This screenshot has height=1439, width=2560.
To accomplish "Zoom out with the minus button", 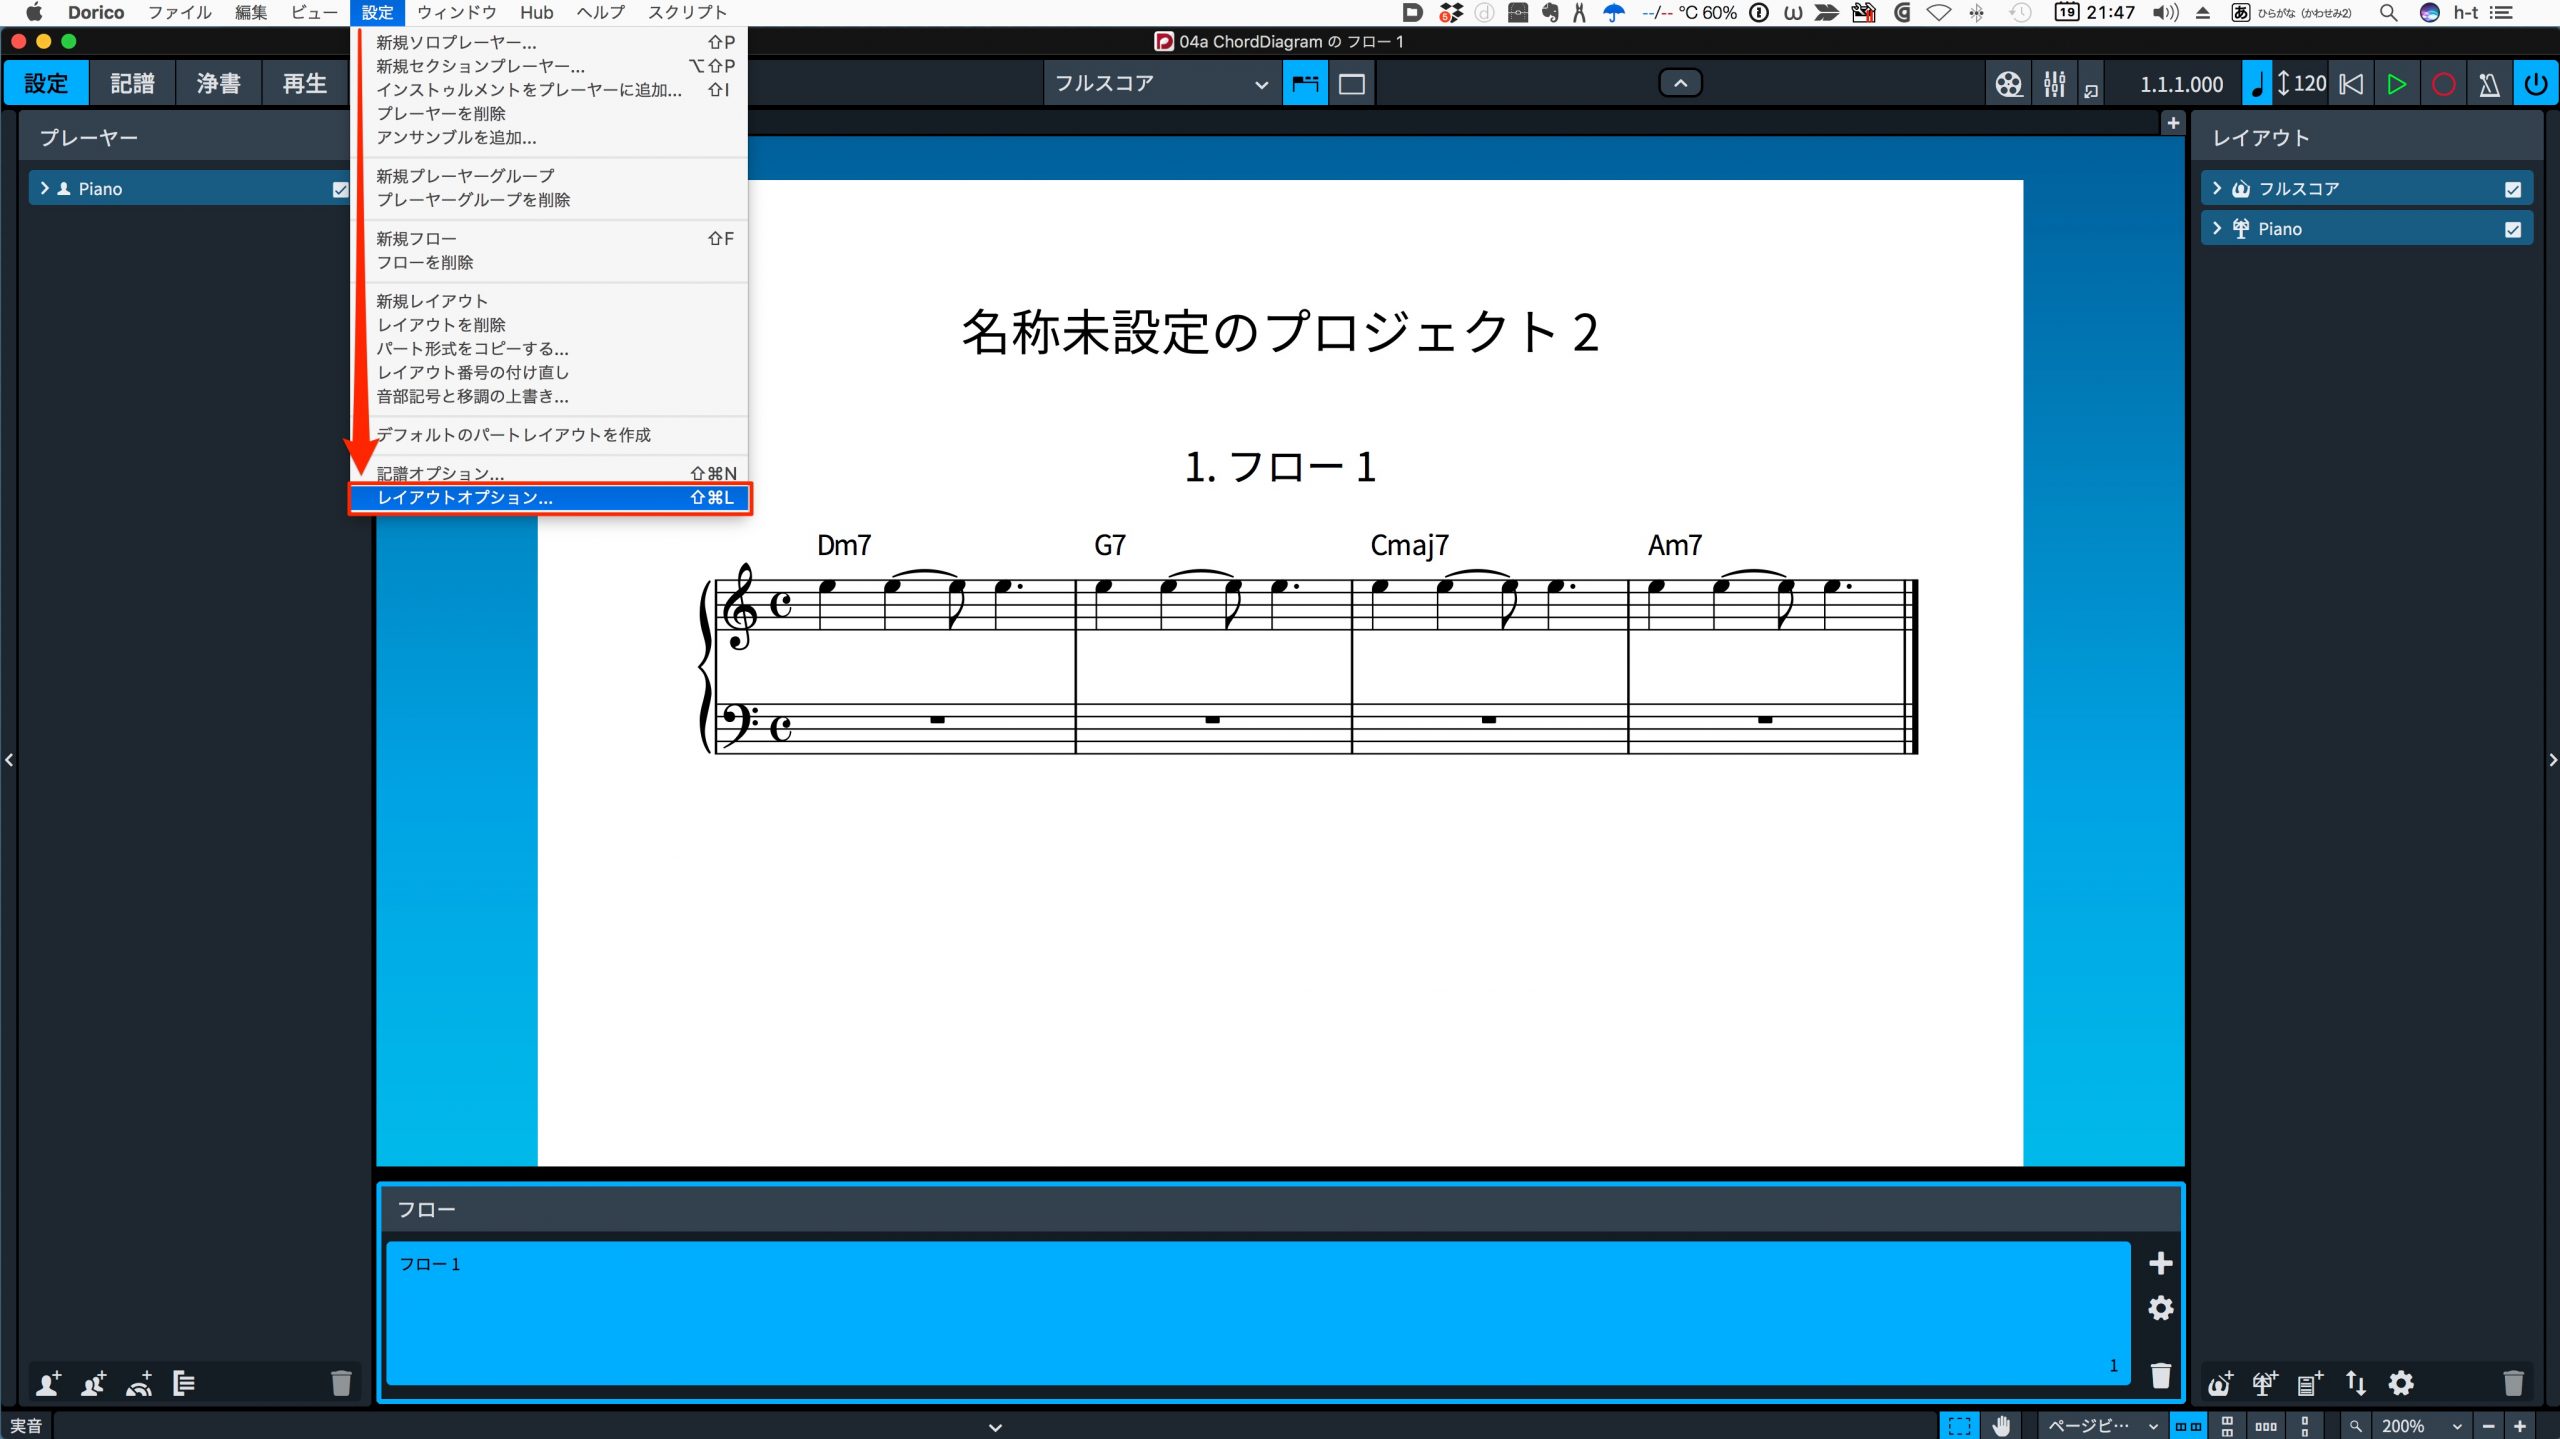I will pos(2489,1426).
